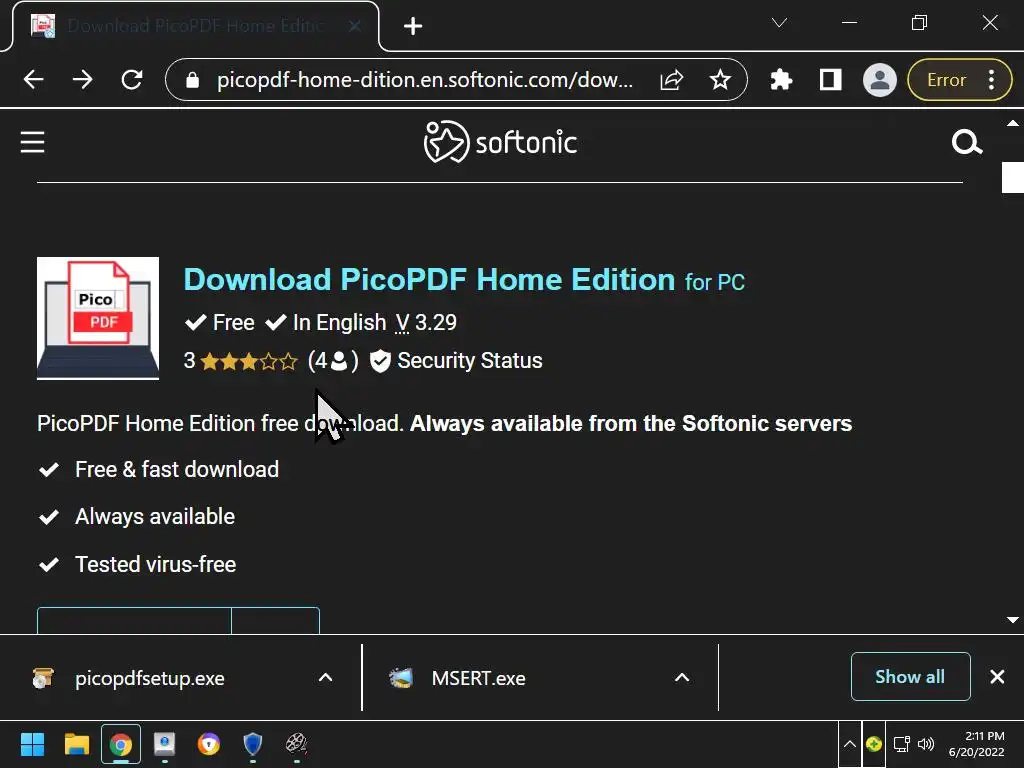Screen dimensions: 1024x768
Task: Open the Windows Start menu
Action: click(x=32, y=744)
